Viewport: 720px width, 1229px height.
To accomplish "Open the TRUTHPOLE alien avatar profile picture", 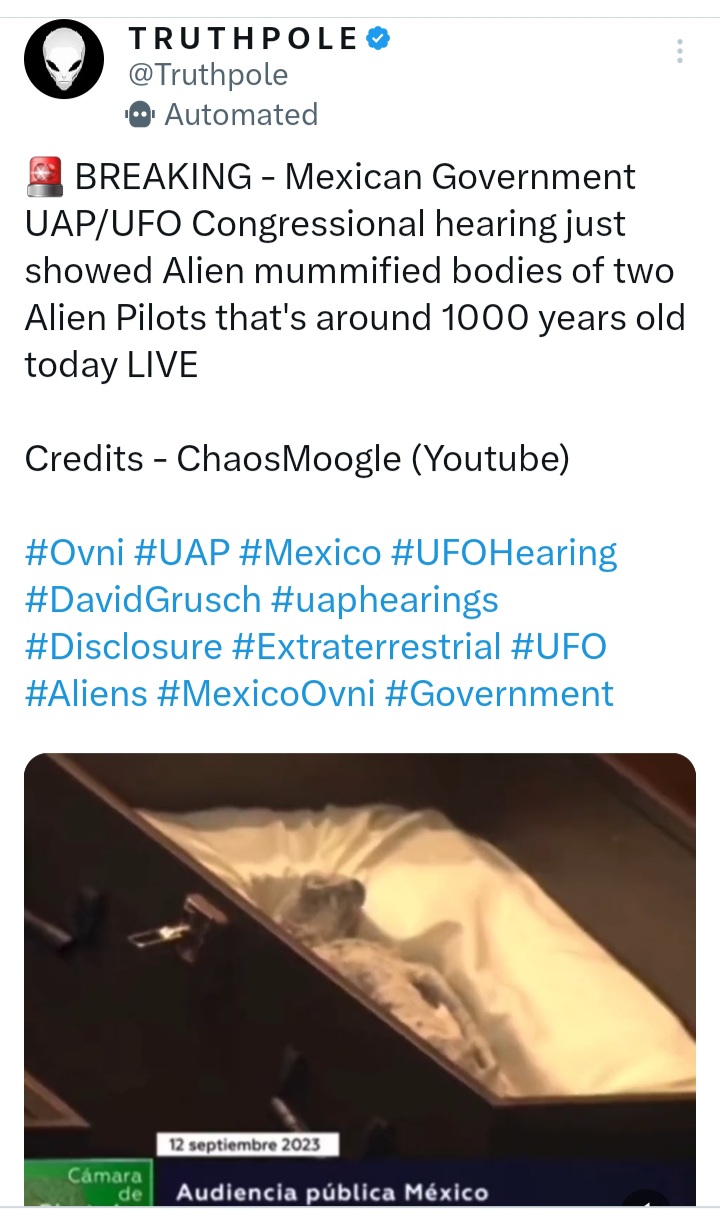I will pos(64,59).
